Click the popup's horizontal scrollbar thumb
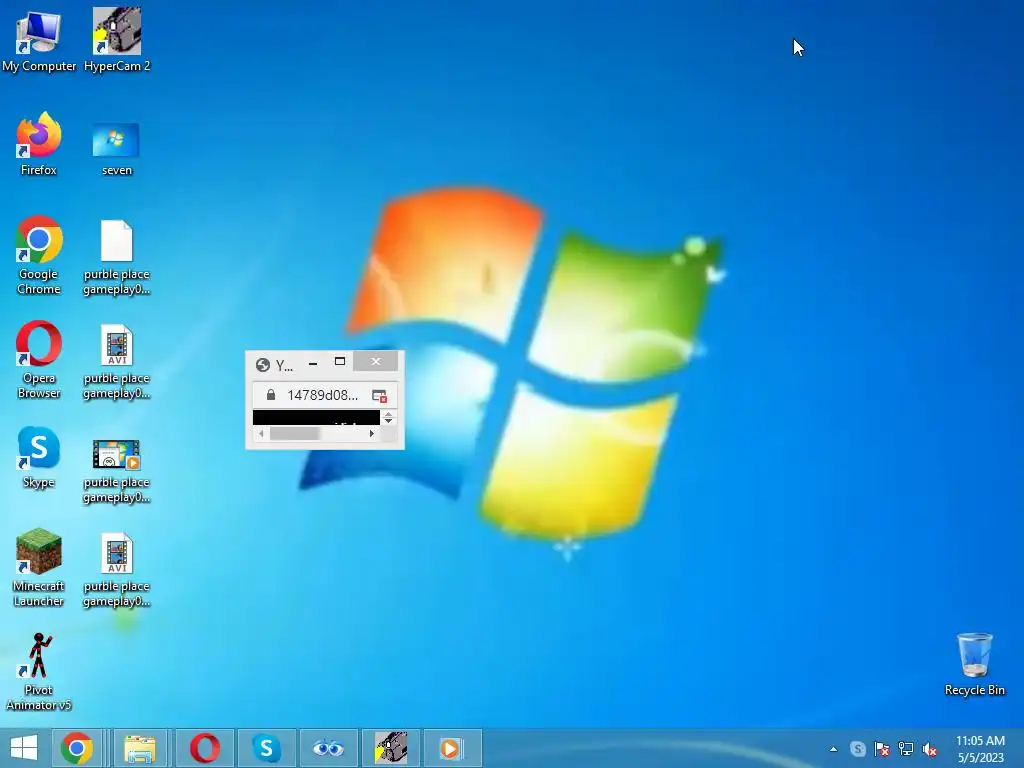The image size is (1024, 768). [x=295, y=434]
